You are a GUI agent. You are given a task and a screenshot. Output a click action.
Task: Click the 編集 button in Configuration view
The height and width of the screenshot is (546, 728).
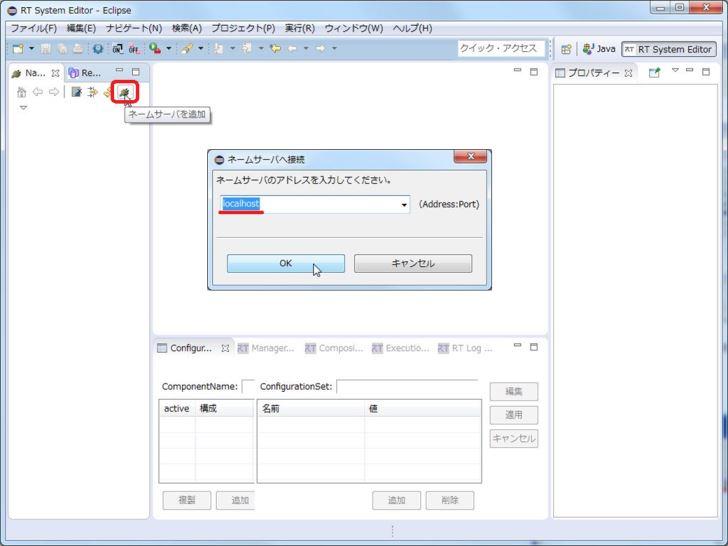click(x=514, y=391)
